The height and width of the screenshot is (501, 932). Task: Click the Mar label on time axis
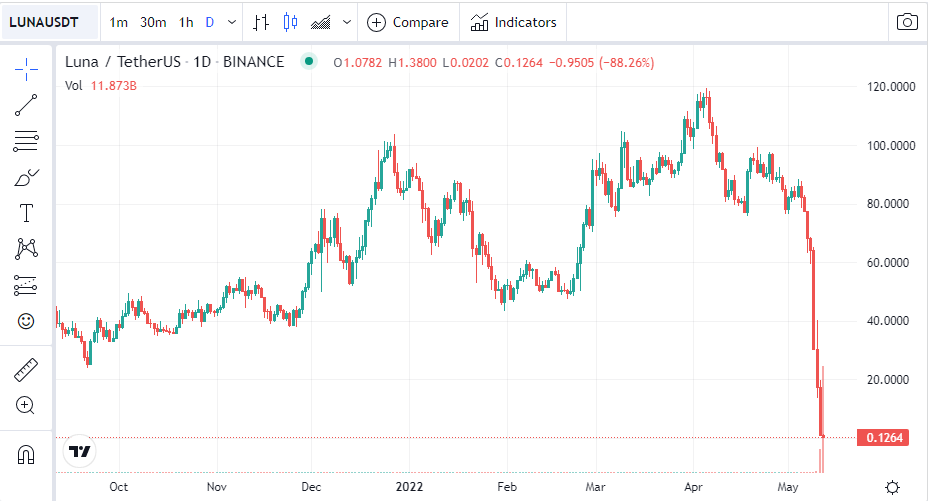pos(596,487)
